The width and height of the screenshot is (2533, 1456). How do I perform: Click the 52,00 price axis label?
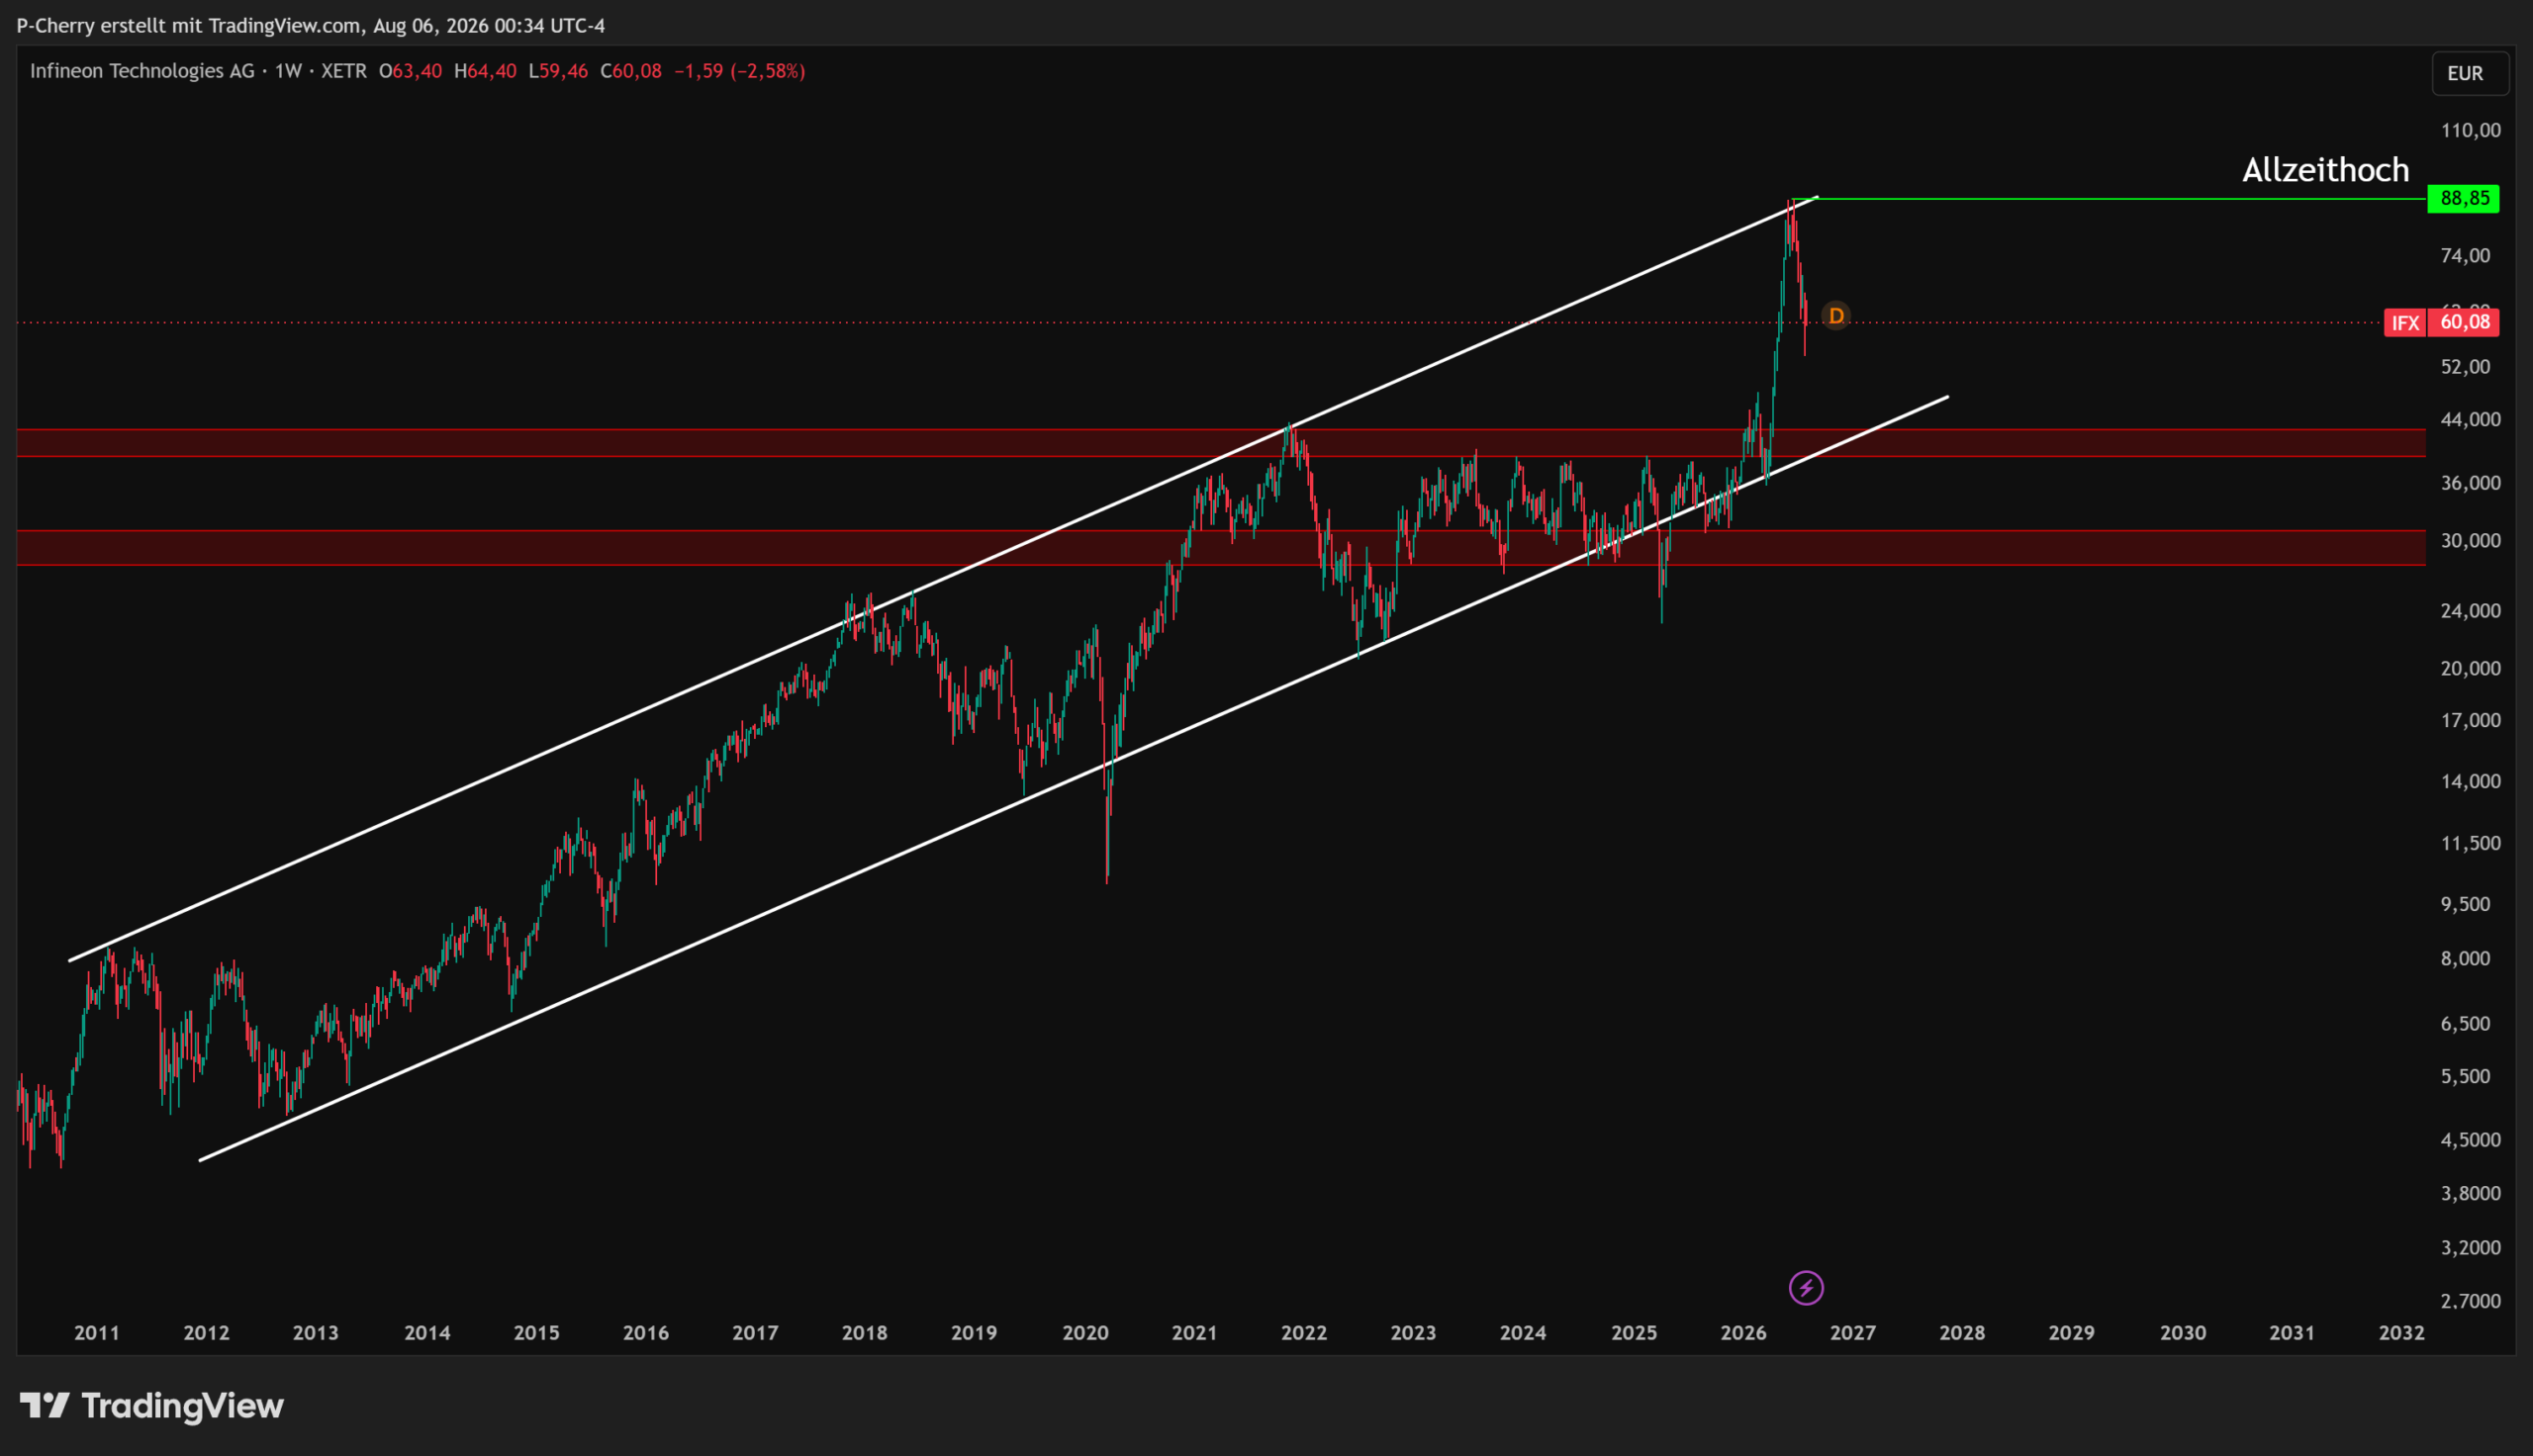(2465, 367)
